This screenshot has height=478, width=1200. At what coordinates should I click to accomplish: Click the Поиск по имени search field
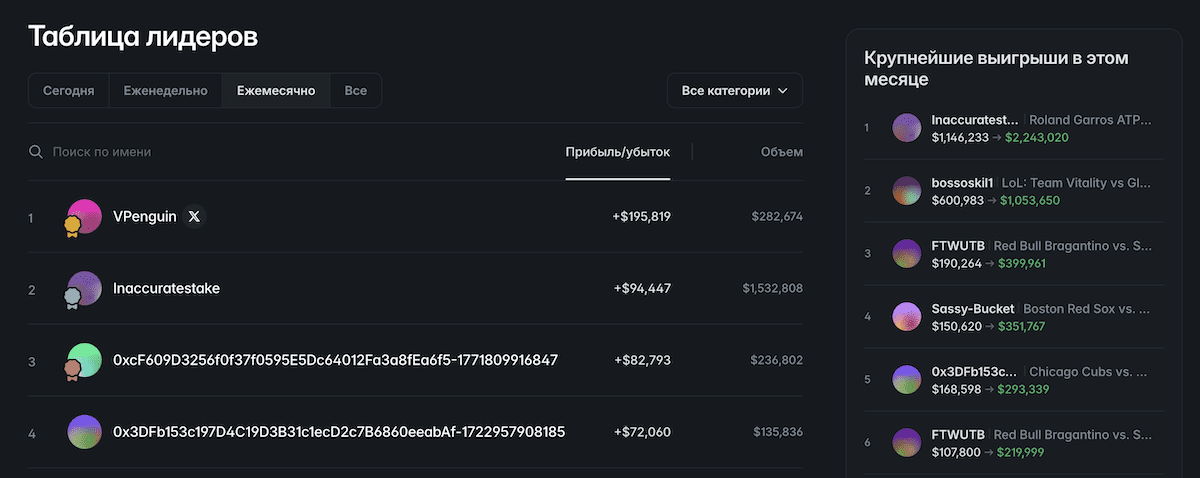click(x=290, y=152)
